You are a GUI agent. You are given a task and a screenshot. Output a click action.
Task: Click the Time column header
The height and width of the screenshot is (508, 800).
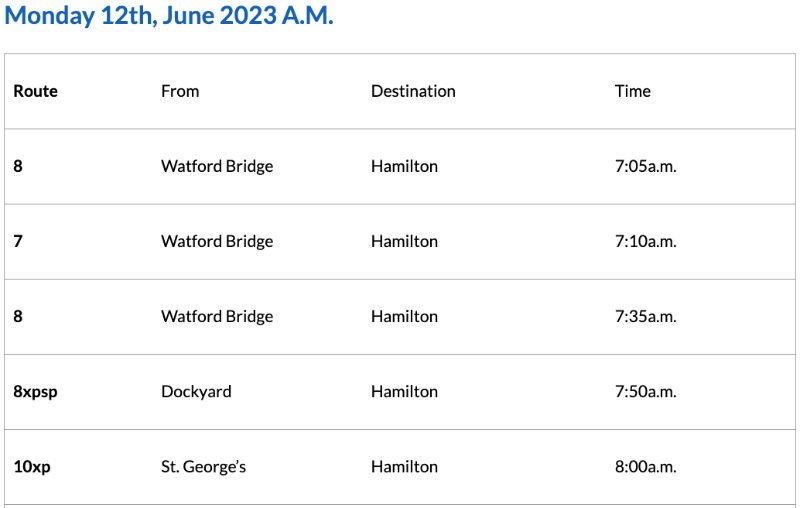tap(632, 91)
